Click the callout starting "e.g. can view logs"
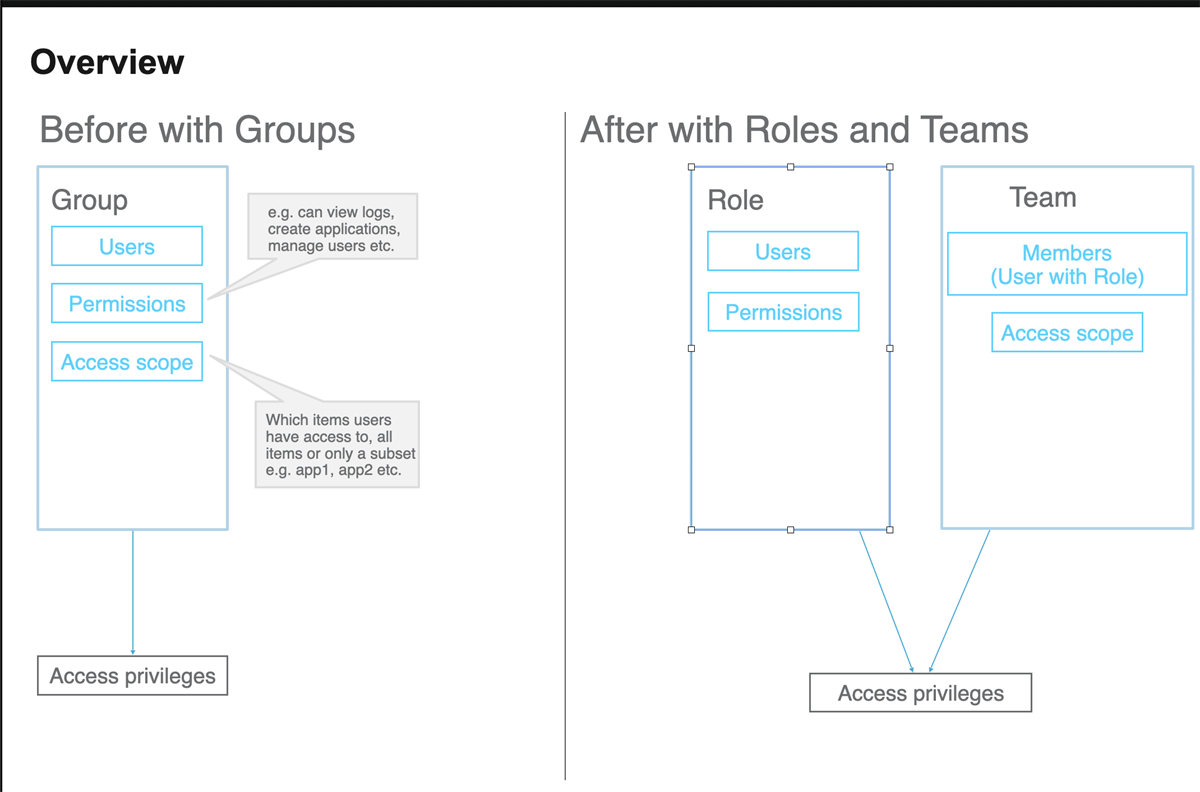Screen dimensions: 1200x792 [x=333, y=227]
